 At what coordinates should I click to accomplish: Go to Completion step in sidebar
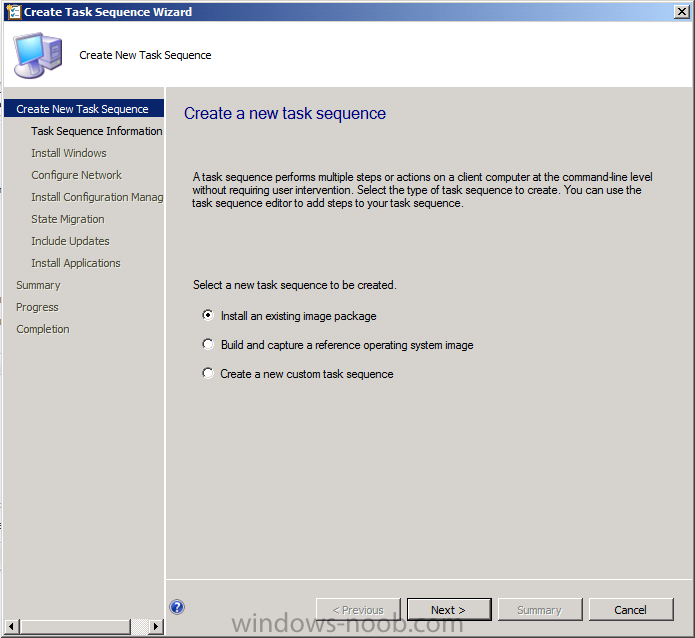[x=43, y=329]
